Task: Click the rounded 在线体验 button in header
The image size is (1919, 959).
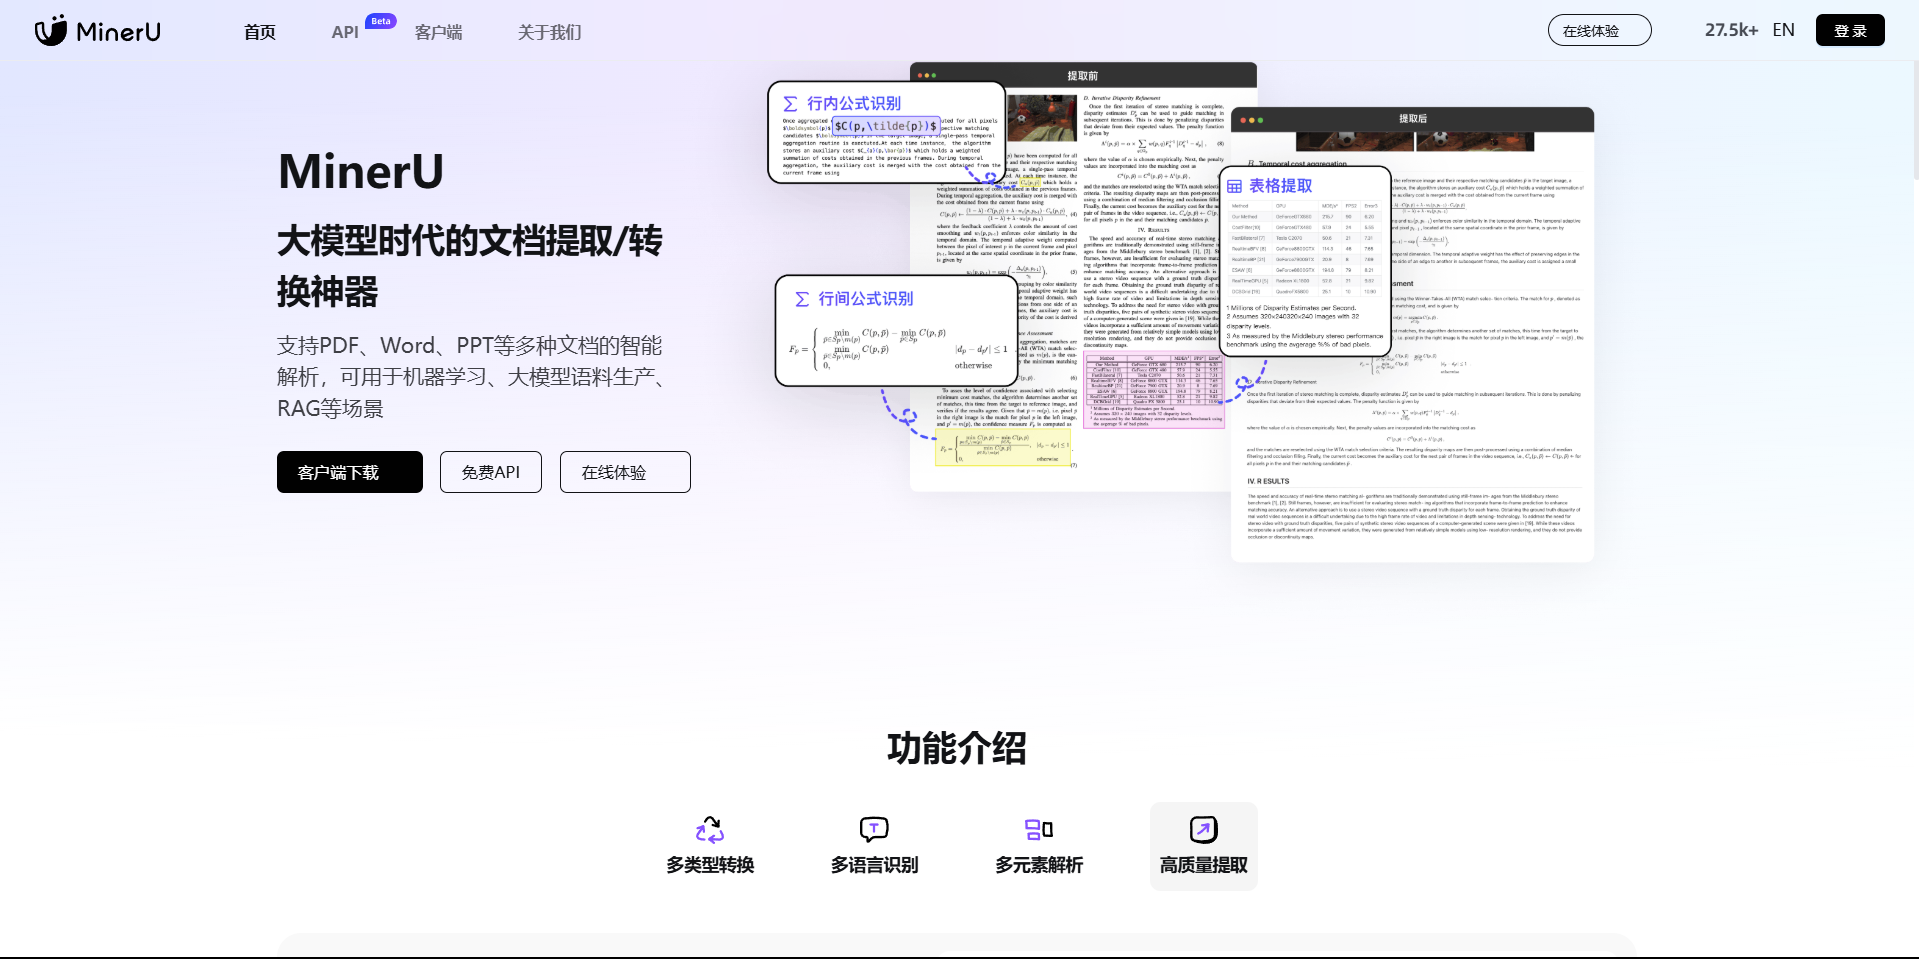Action: pos(1599,30)
